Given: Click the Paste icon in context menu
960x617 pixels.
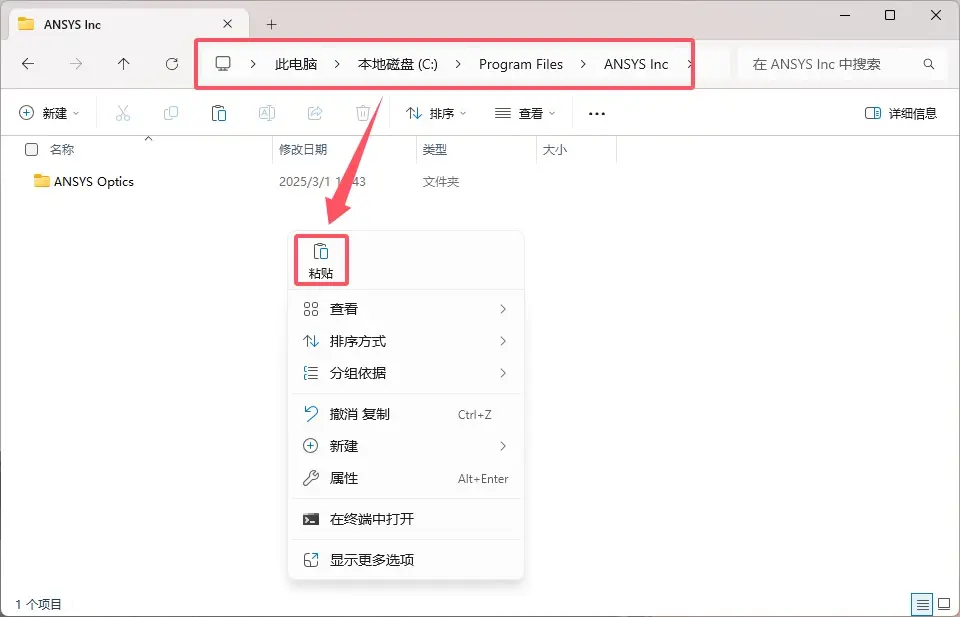Looking at the screenshot, I should [x=321, y=252].
